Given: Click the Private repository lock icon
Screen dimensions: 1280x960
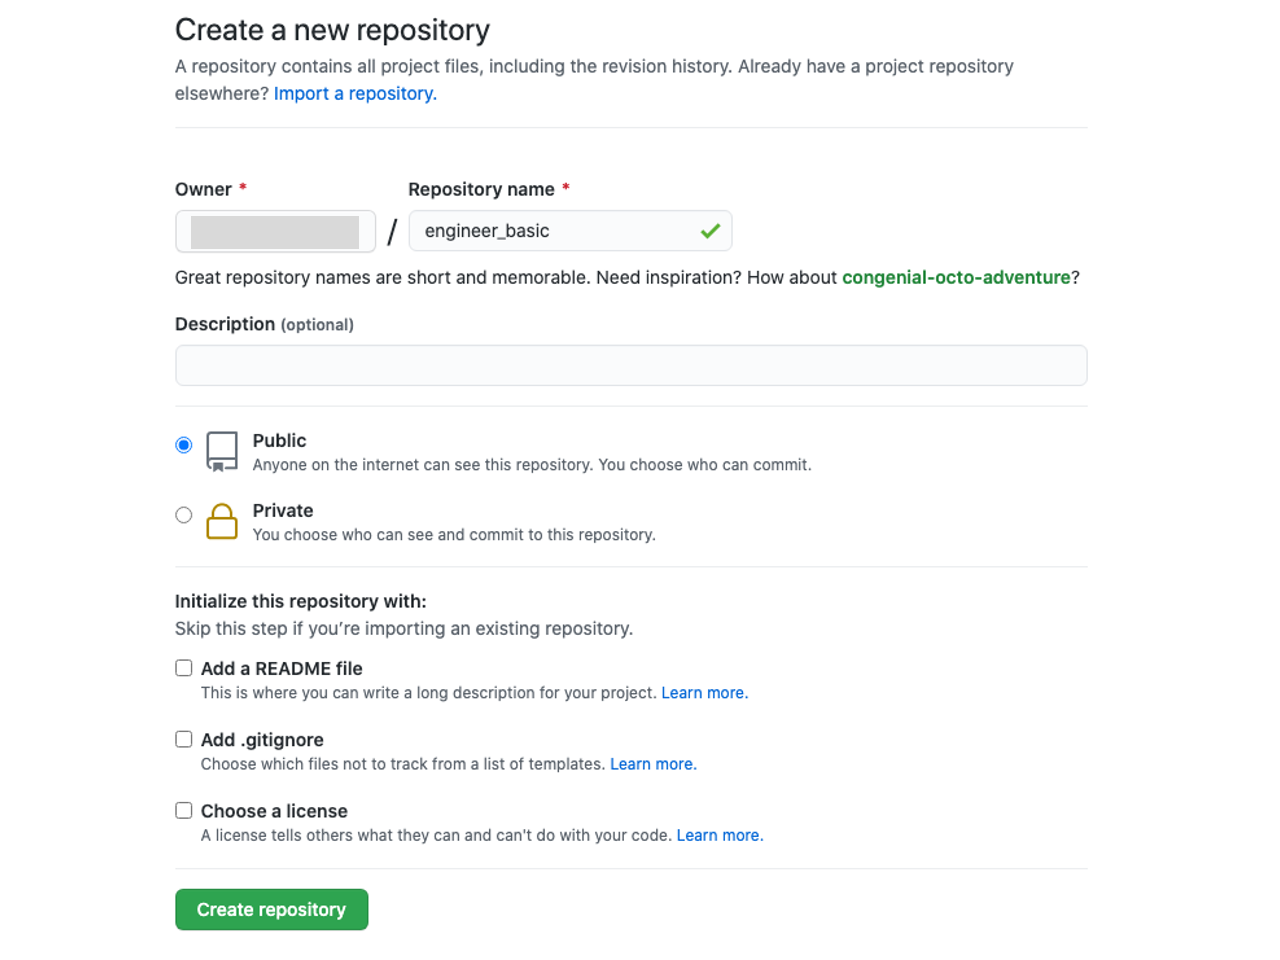Looking at the screenshot, I should [222, 521].
